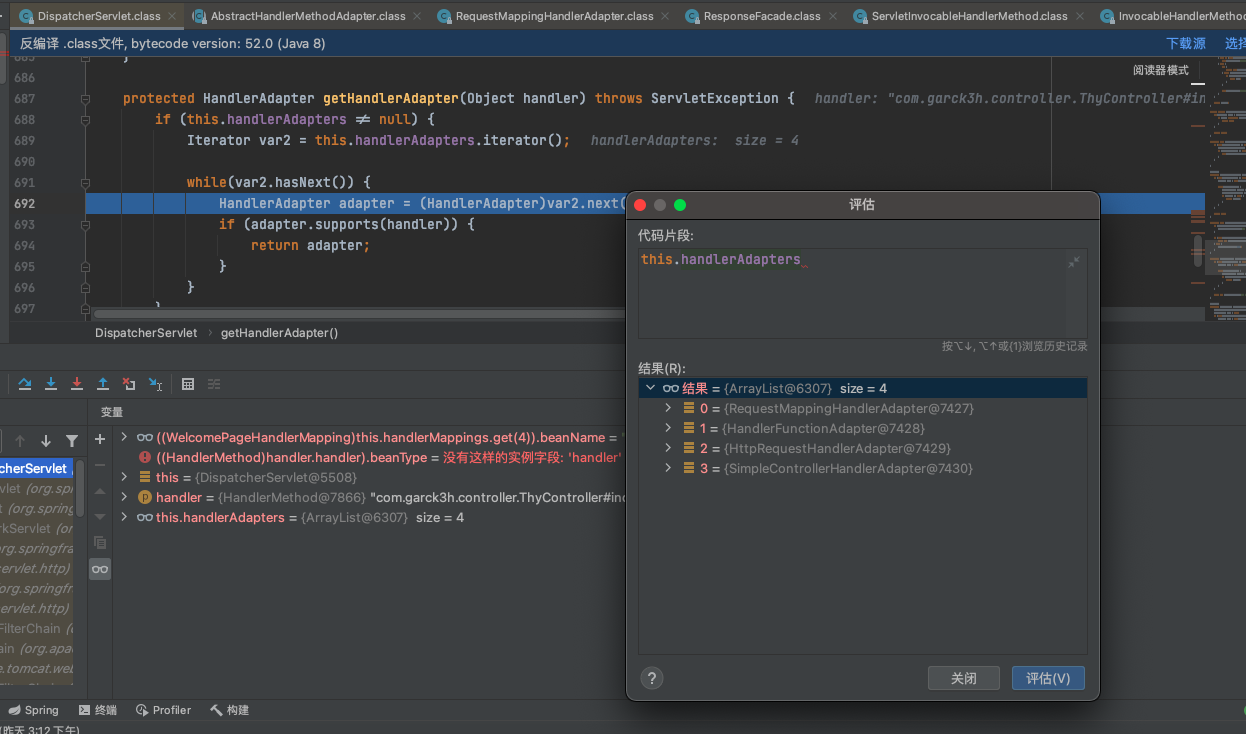Image resolution: width=1246 pixels, height=734 pixels.
Task: Expand the handler variable in variables panel
Action: [124, 497]
